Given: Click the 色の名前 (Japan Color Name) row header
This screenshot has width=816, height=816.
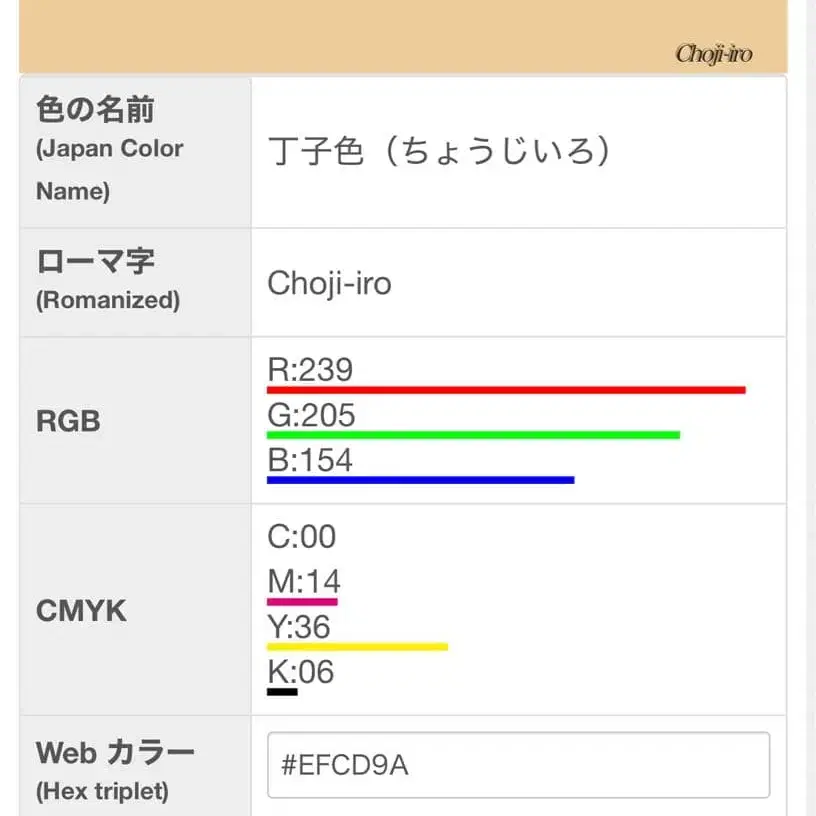Looking at the screenshot, I should tap(110, 148).
